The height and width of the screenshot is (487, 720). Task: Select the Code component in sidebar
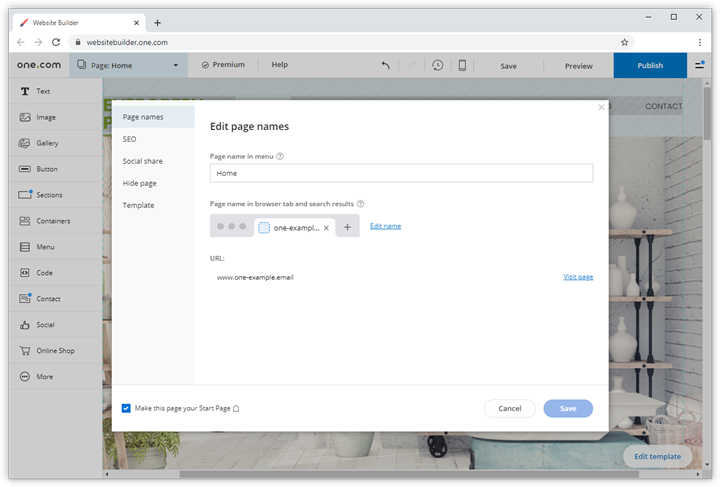click(44, 272)
